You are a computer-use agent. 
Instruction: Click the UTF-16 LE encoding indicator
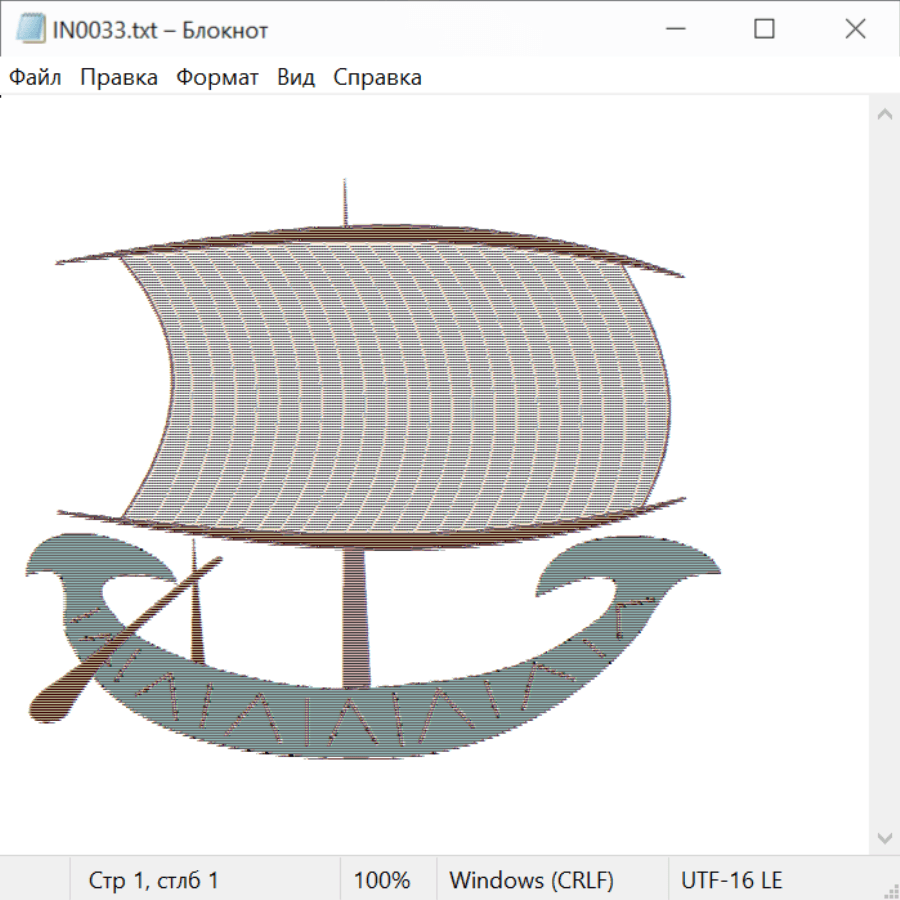tap(731, 880)
